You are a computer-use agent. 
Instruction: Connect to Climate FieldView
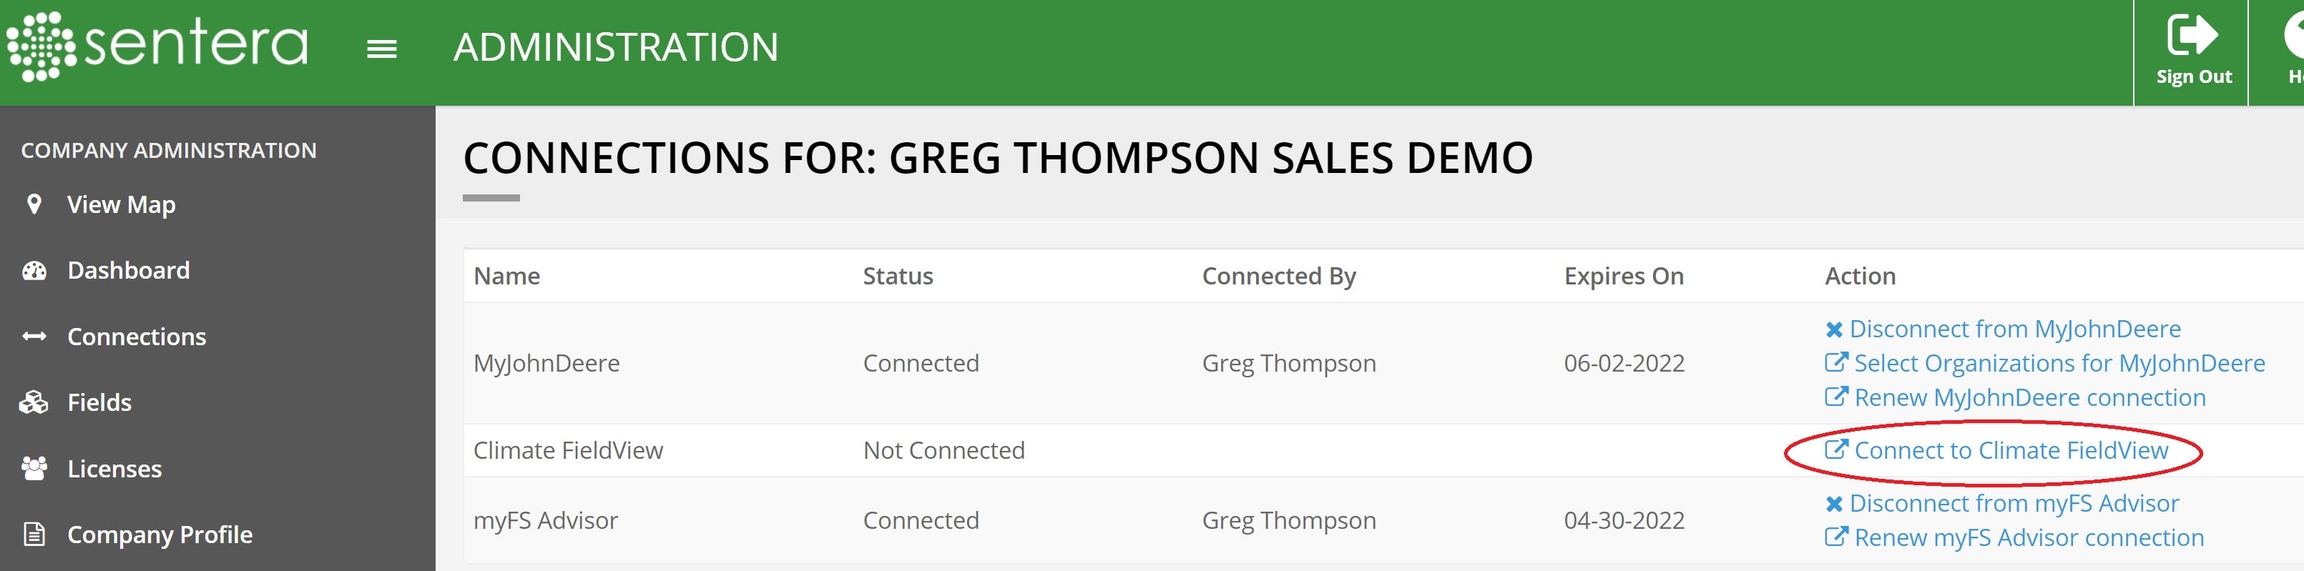(2010, 451)
